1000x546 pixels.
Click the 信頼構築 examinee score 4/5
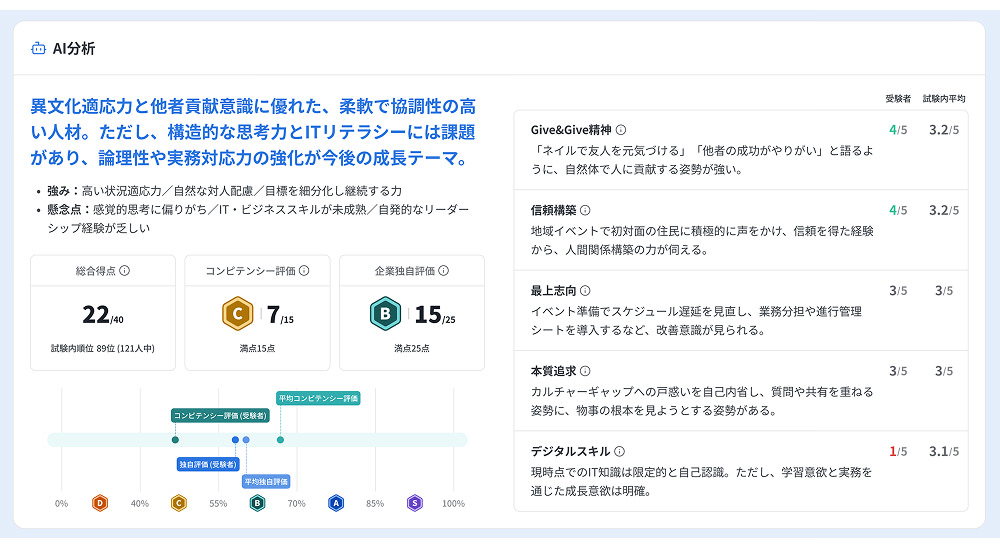898,210
